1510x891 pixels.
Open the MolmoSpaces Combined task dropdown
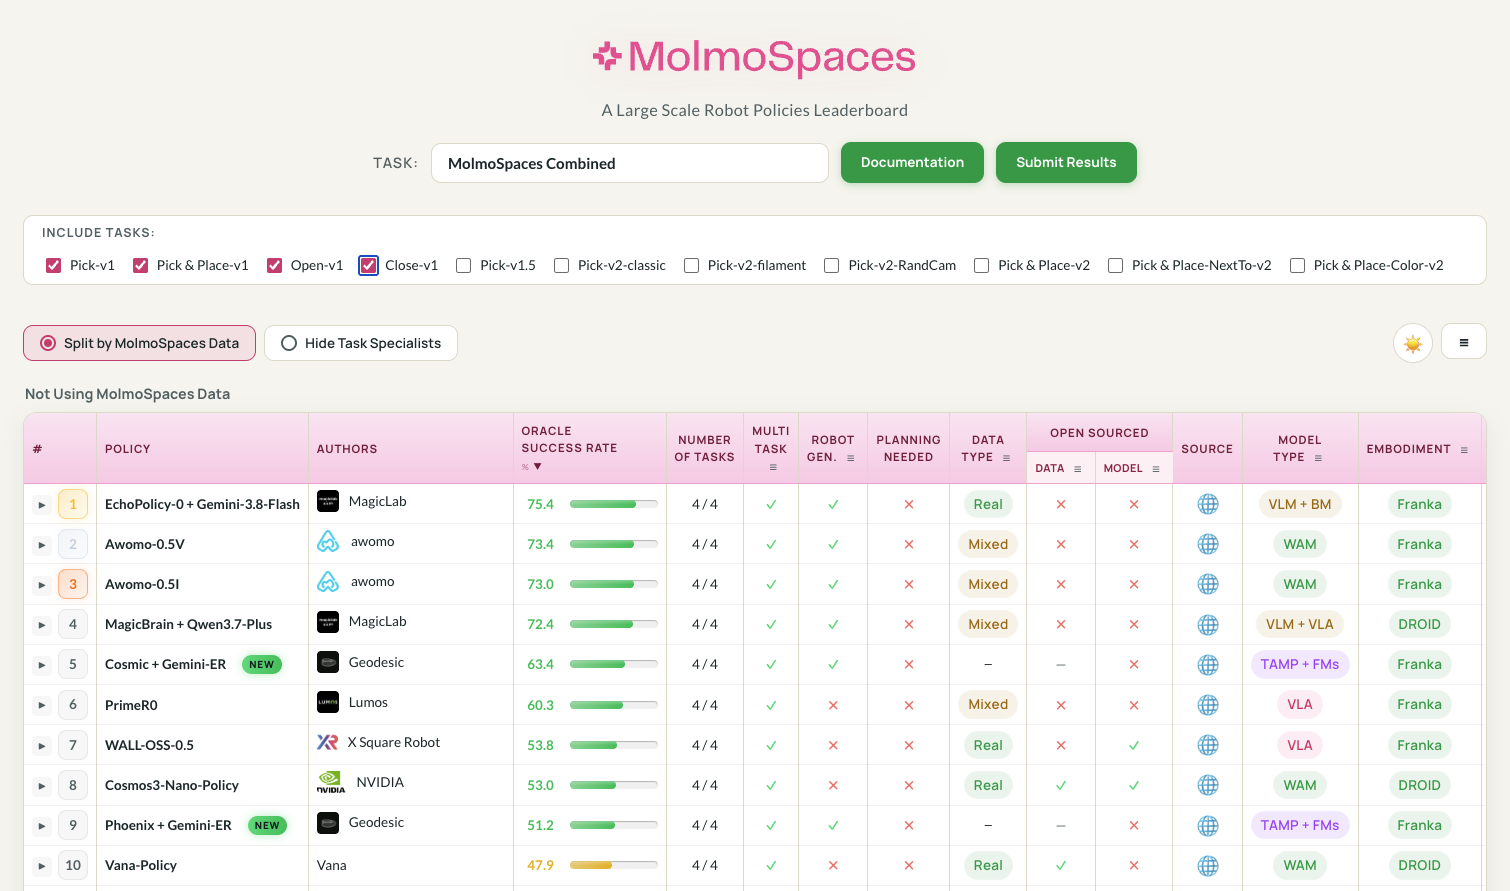630,163
